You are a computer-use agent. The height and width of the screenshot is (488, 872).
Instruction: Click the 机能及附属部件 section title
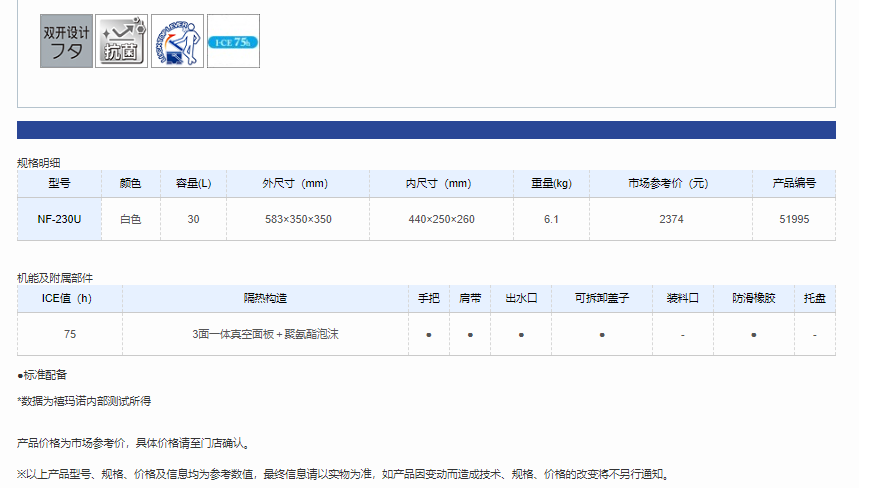(55, 278)
